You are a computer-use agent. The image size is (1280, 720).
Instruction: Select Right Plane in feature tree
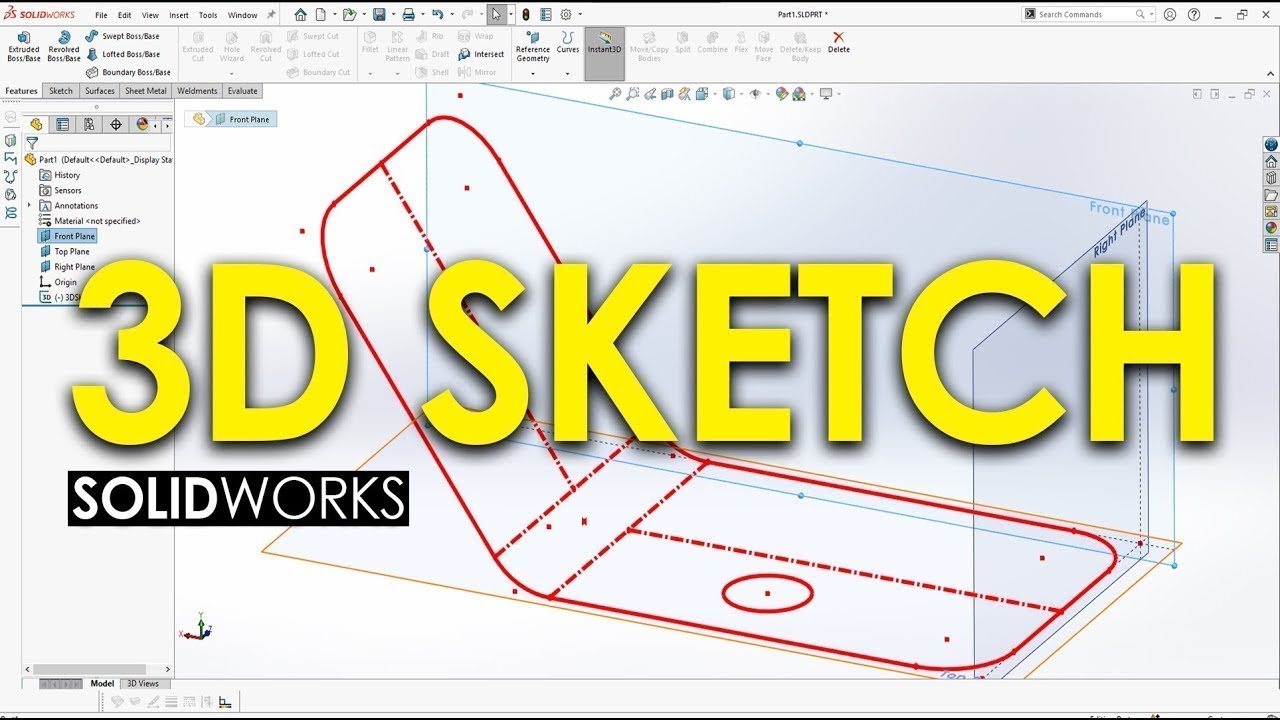[67, 267]
